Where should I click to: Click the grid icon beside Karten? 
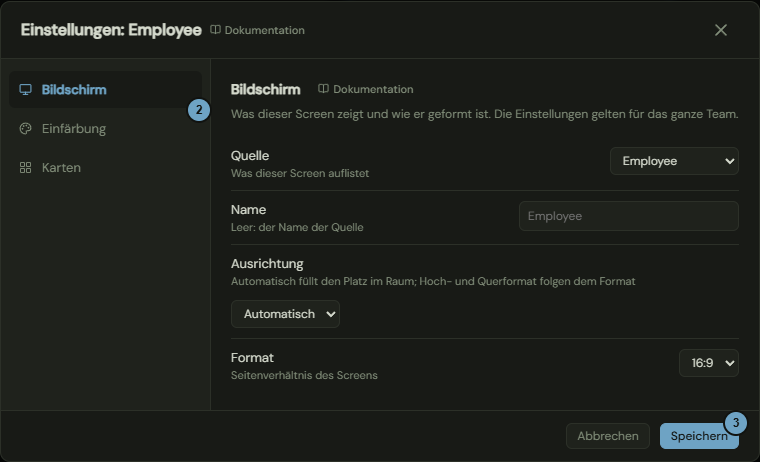(25, 167)
